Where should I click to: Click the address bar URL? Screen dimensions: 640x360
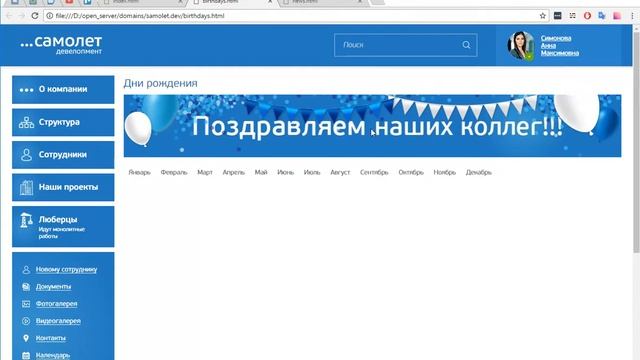pyautogui.click(x=140, y=16)
